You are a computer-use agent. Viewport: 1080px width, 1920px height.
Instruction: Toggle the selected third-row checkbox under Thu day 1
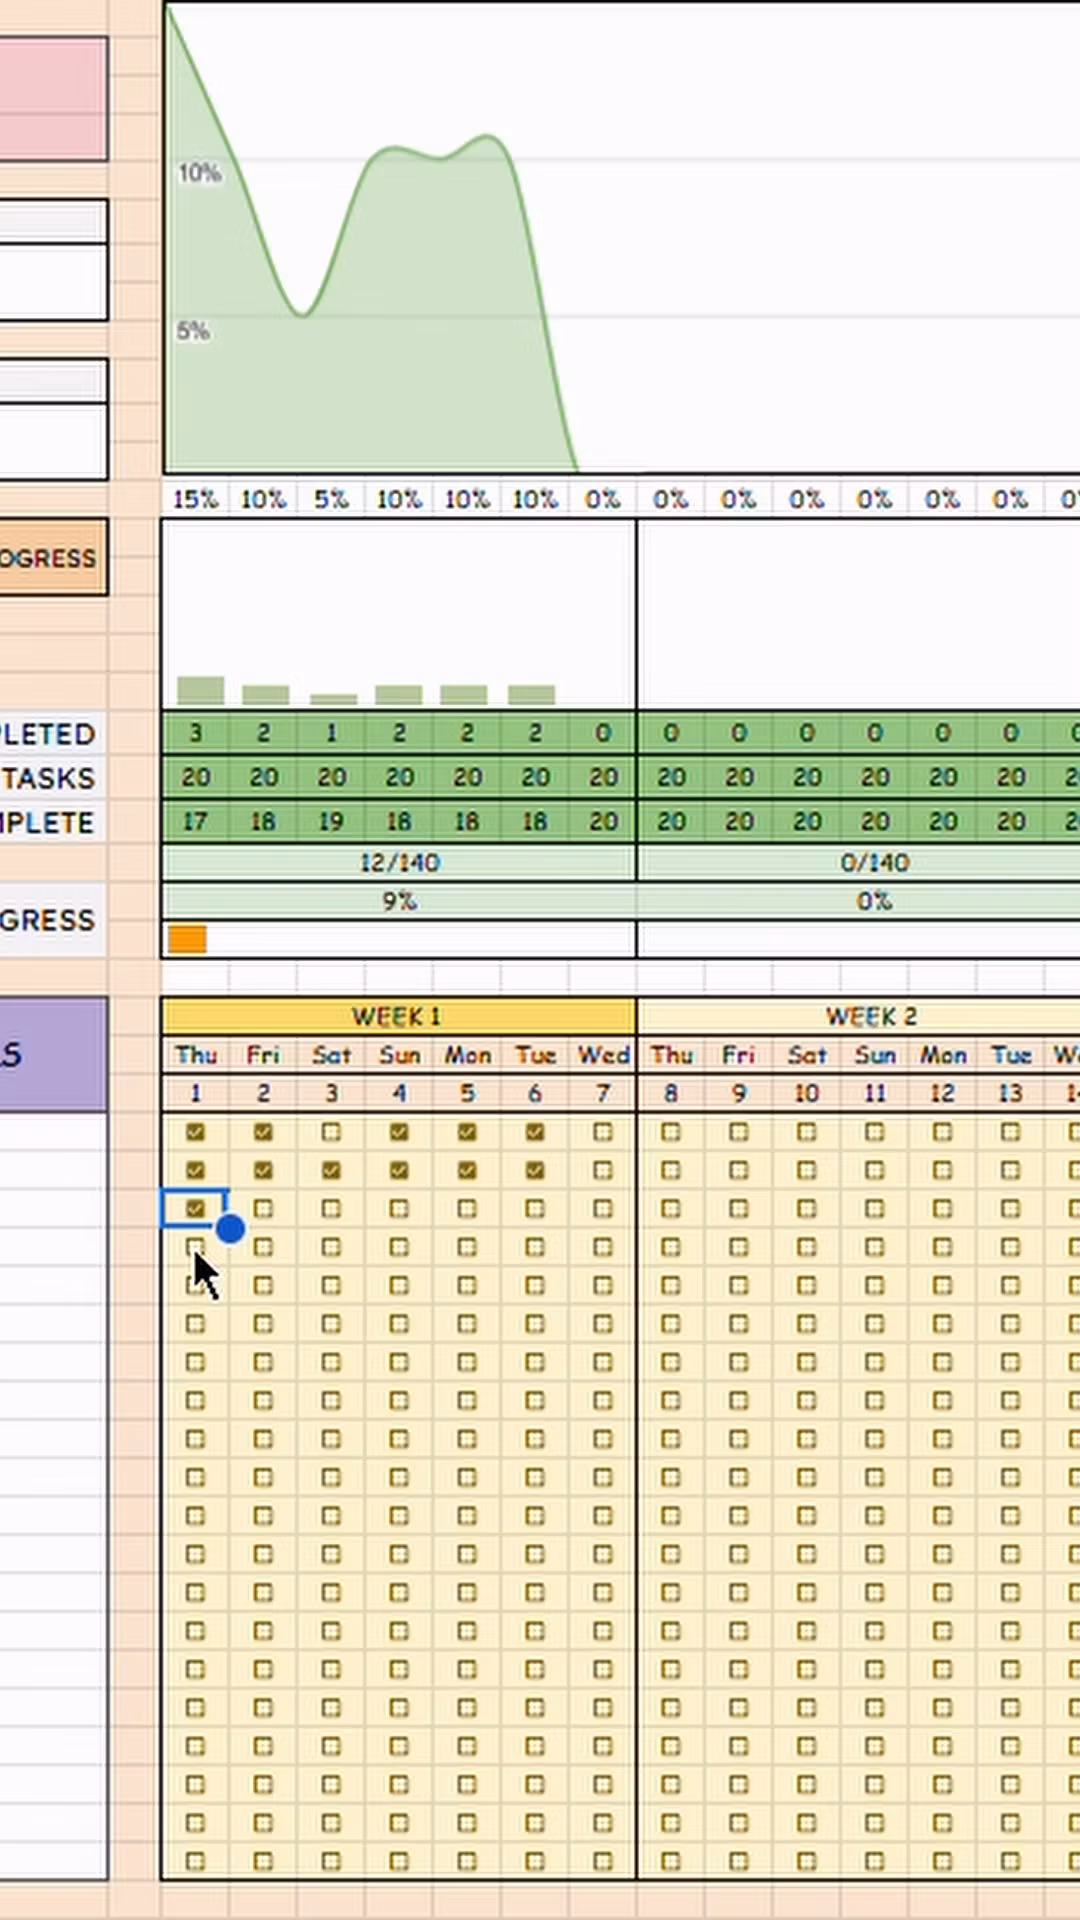click(x=195, y=1209)
